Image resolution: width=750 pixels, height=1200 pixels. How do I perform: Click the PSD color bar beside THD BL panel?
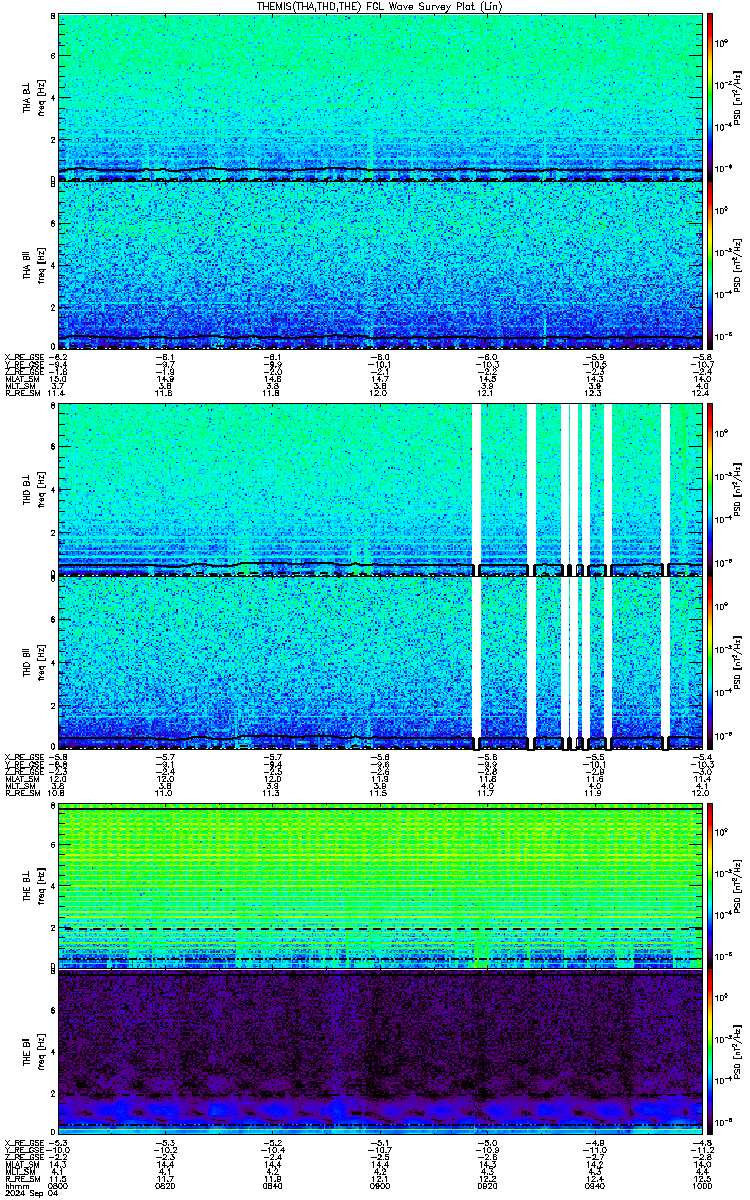pos(710,491)
